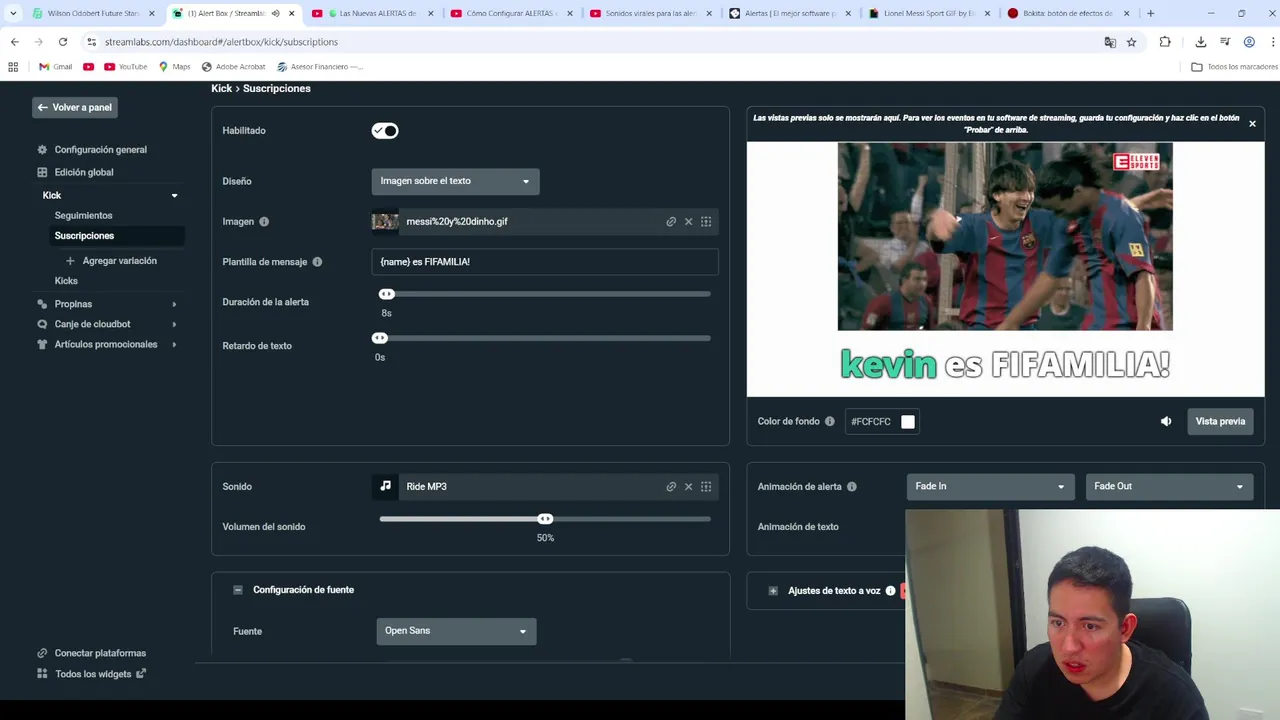Go back in browser history
This screenshot has height=720, width=1280.
pyautogui.click(x=14, y=42)
